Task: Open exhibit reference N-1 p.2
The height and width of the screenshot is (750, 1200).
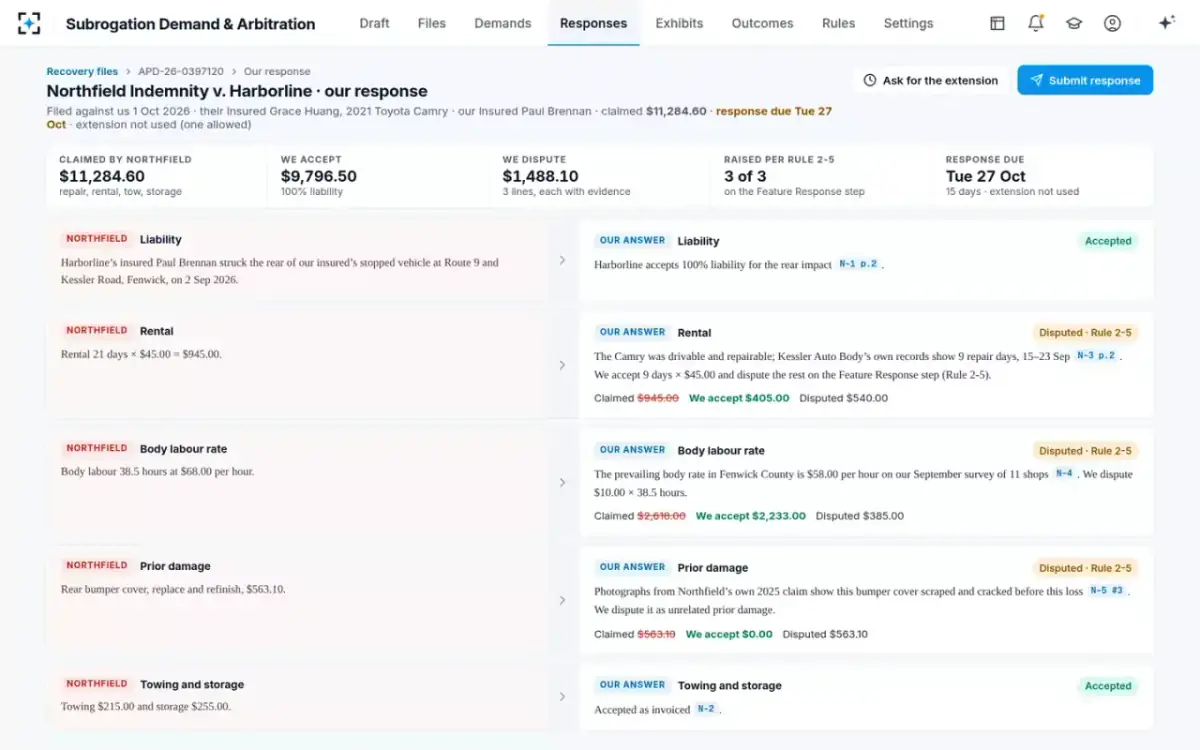Action: tap(858, 264)
